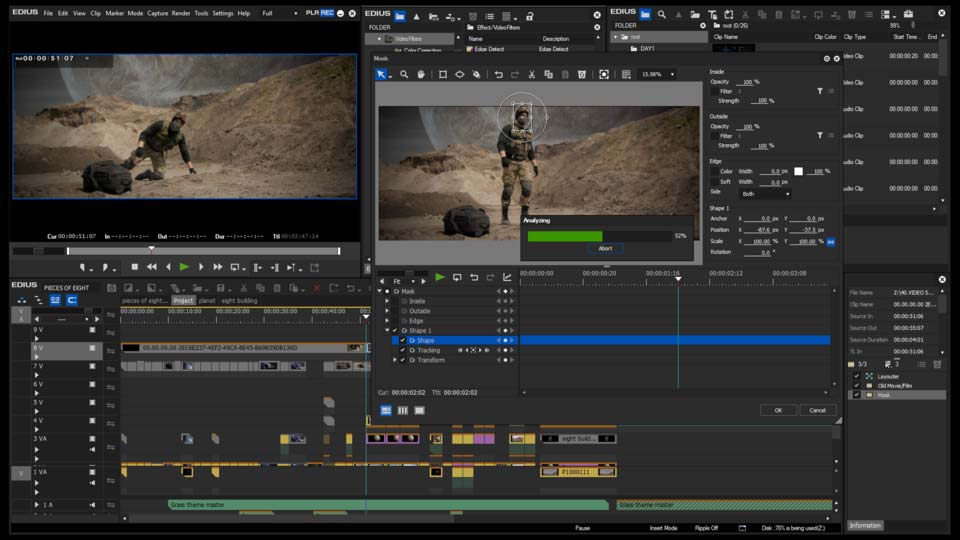Screen dimensions: 960x540
Task: Uncheck the Tracking row checkbox
Action: [x=402, y=350]
